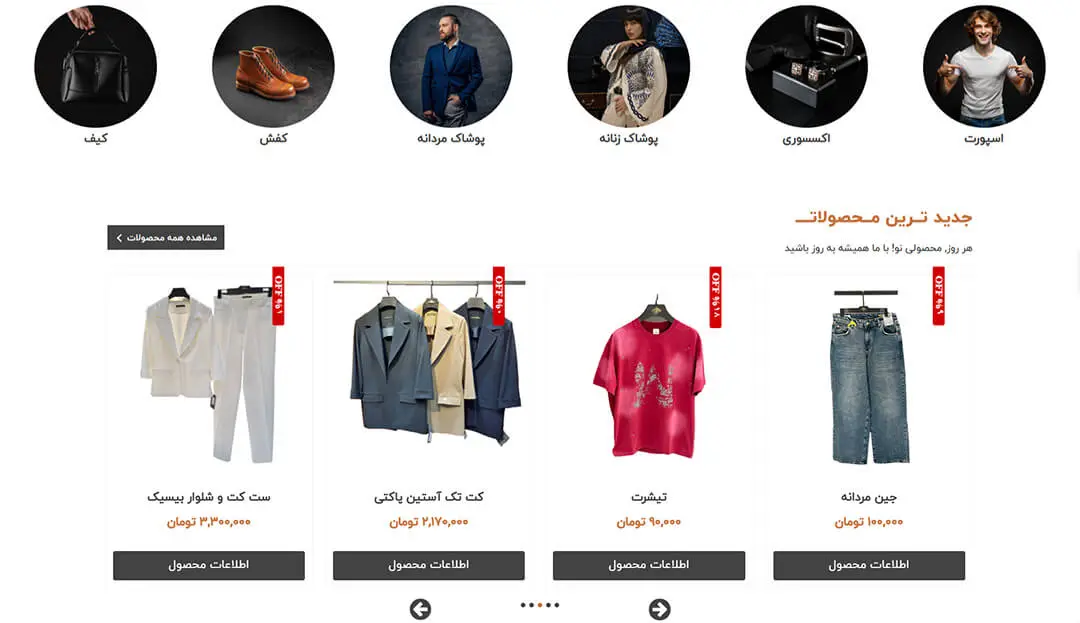Open product info for جین مردانه
The height and width of the screenshot is (623, 1080).
point(869,565)
